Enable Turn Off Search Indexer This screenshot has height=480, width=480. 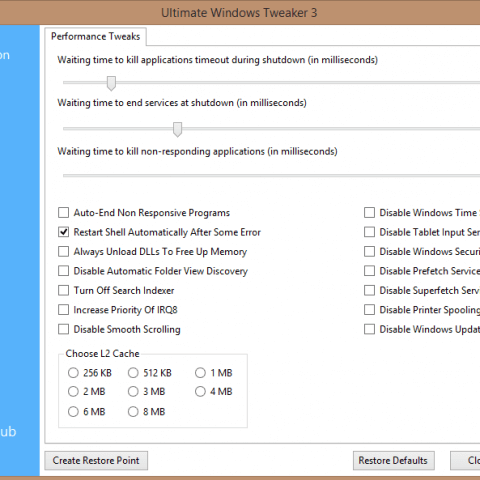(63, 290)
